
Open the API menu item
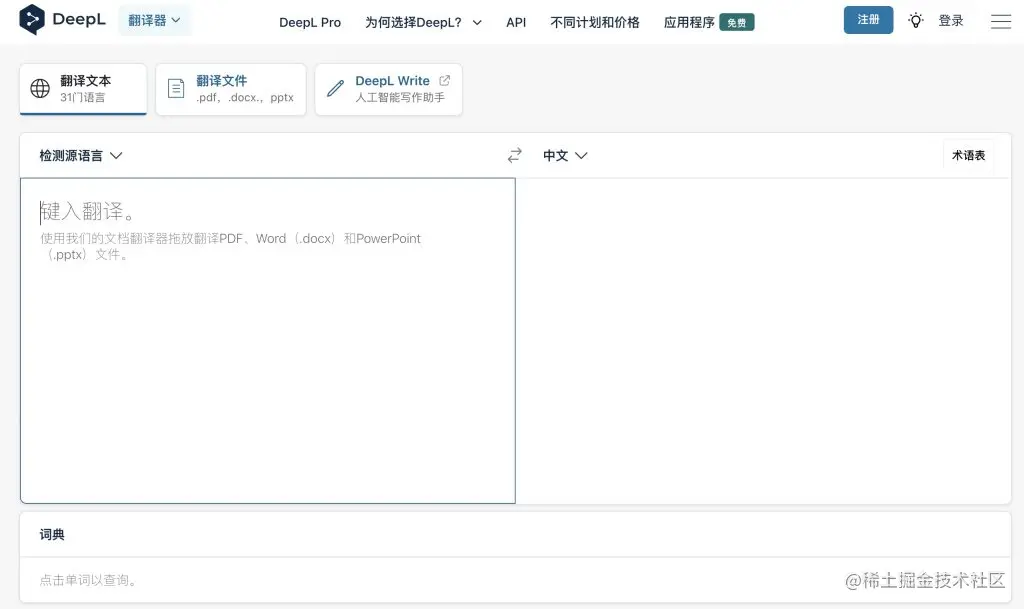point(516,22)
